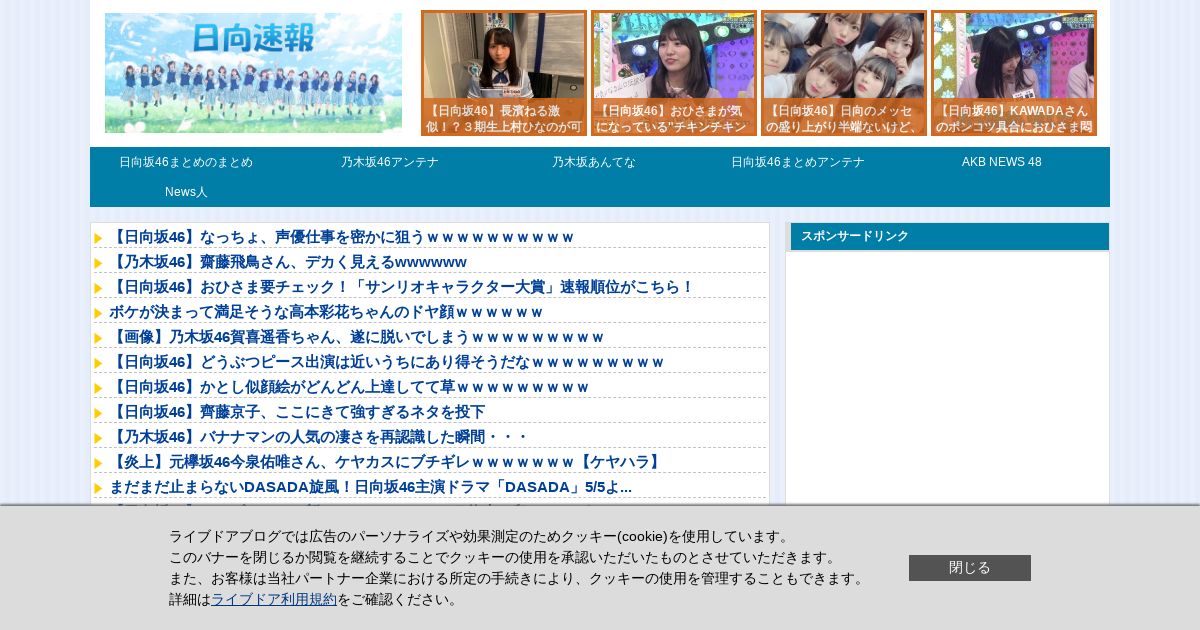Open 今泉佑唯さん ケヤハラ 炎上 article
Viewport: 1200px width, 630px height.
click(387, 462)
